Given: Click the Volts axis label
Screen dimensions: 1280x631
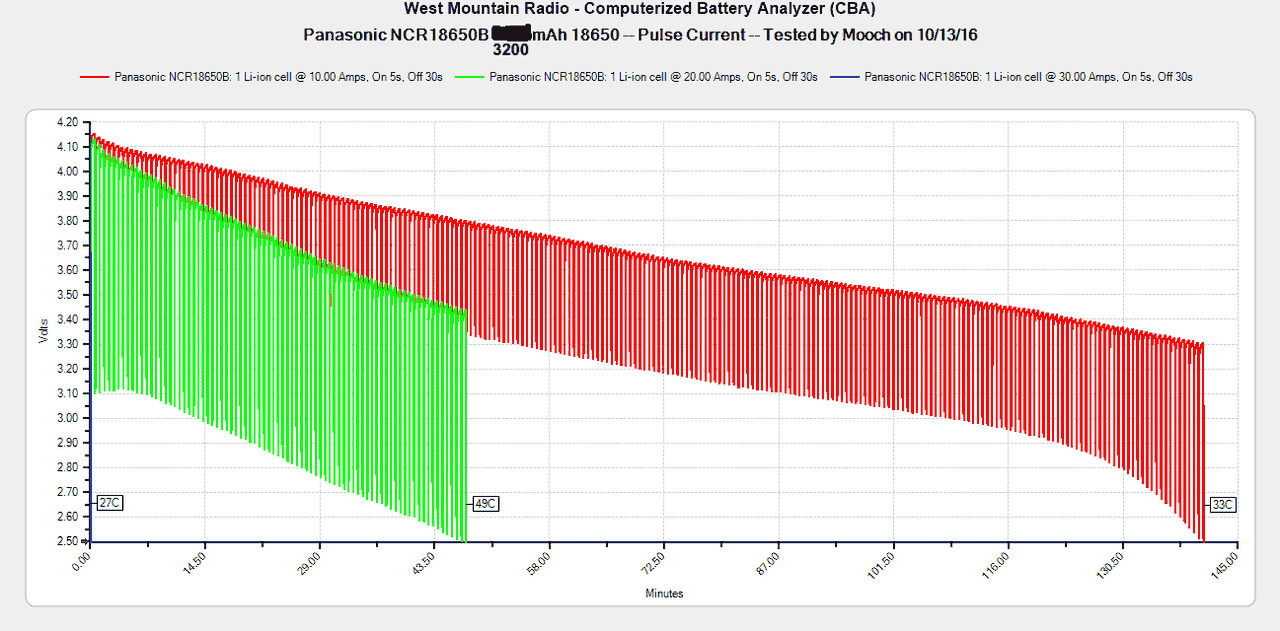Looking at the screenshot, I should [x=43, y=332].
